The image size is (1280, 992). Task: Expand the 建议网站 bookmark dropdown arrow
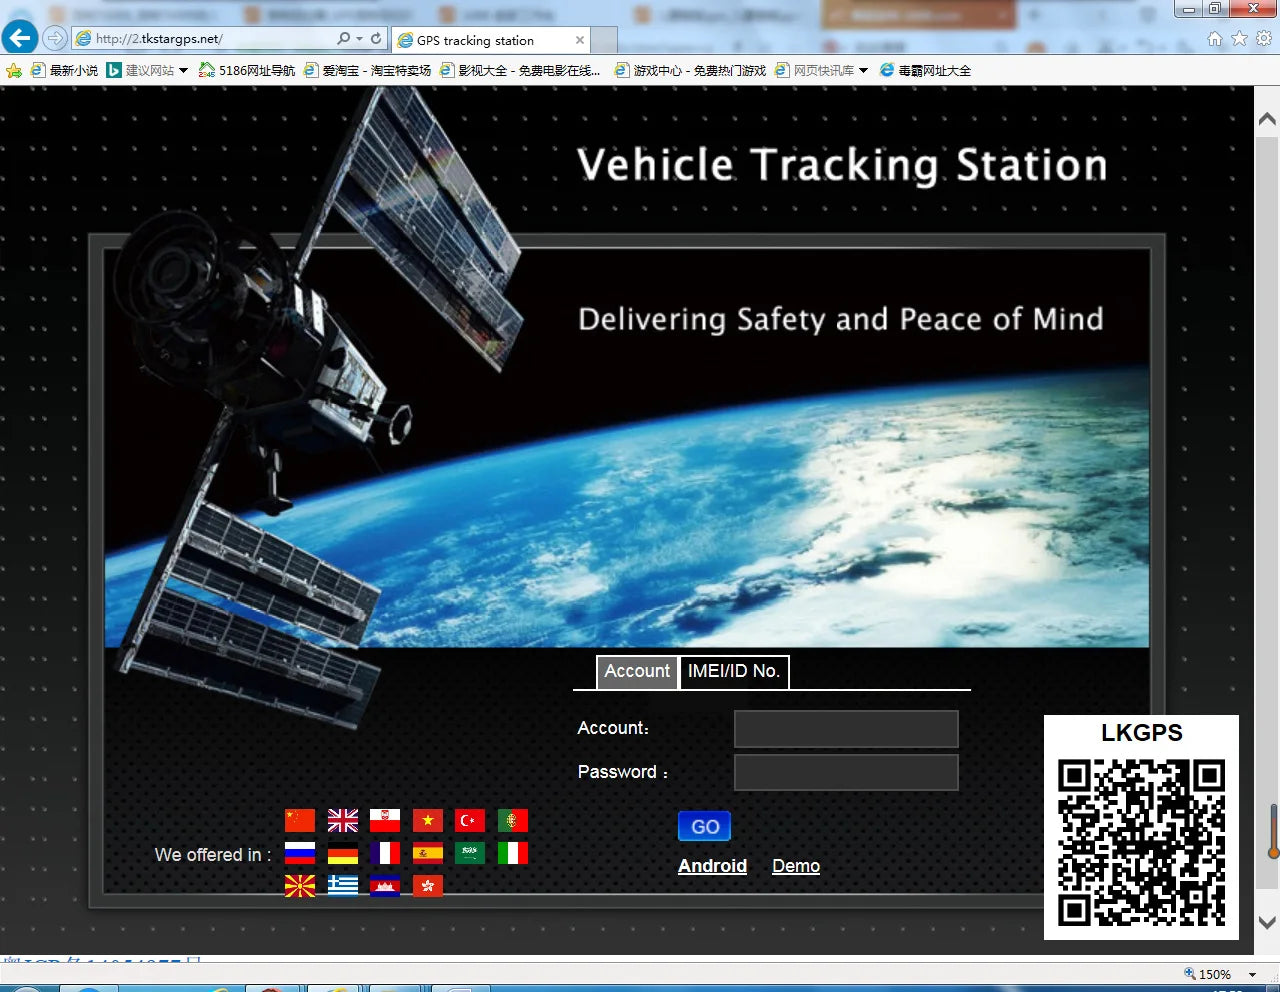tap(183, 71)
